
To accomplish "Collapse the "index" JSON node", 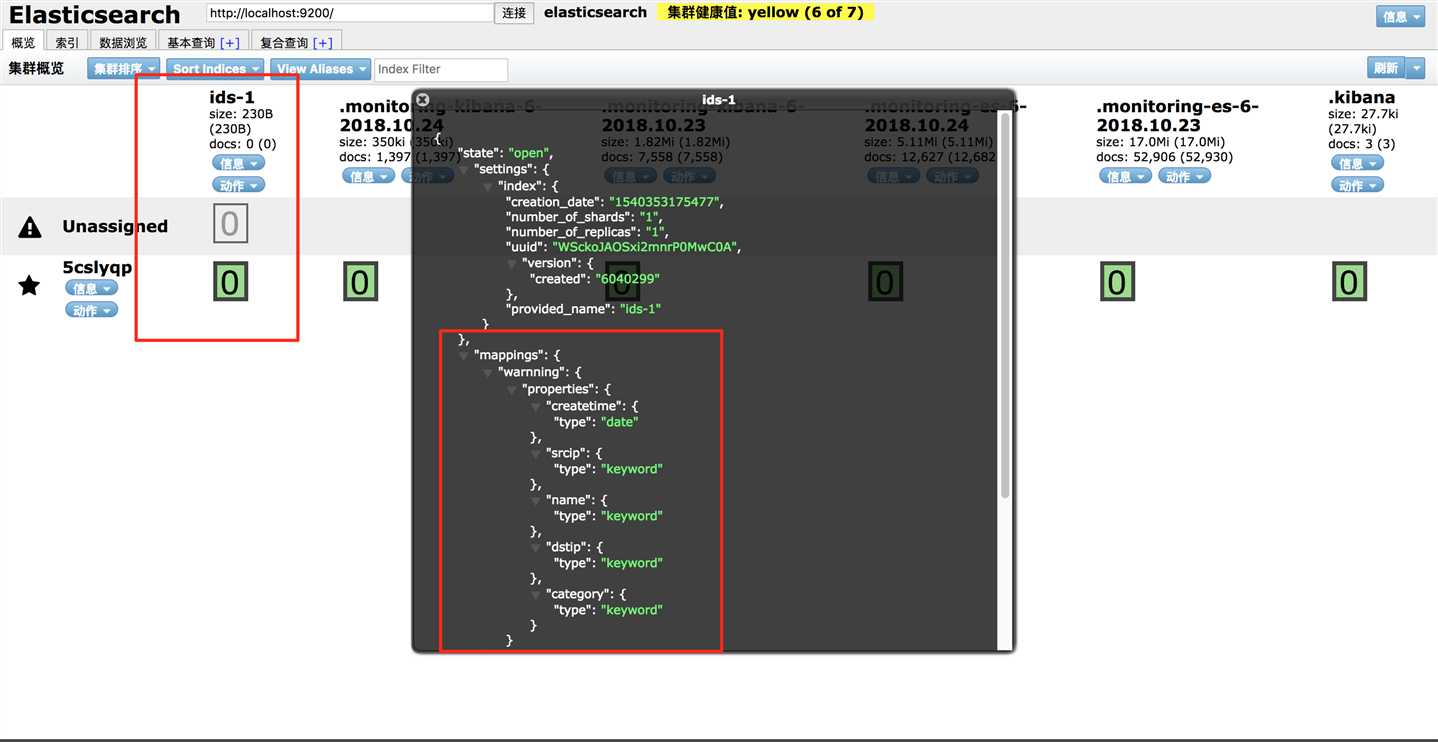I will [489, 187].
